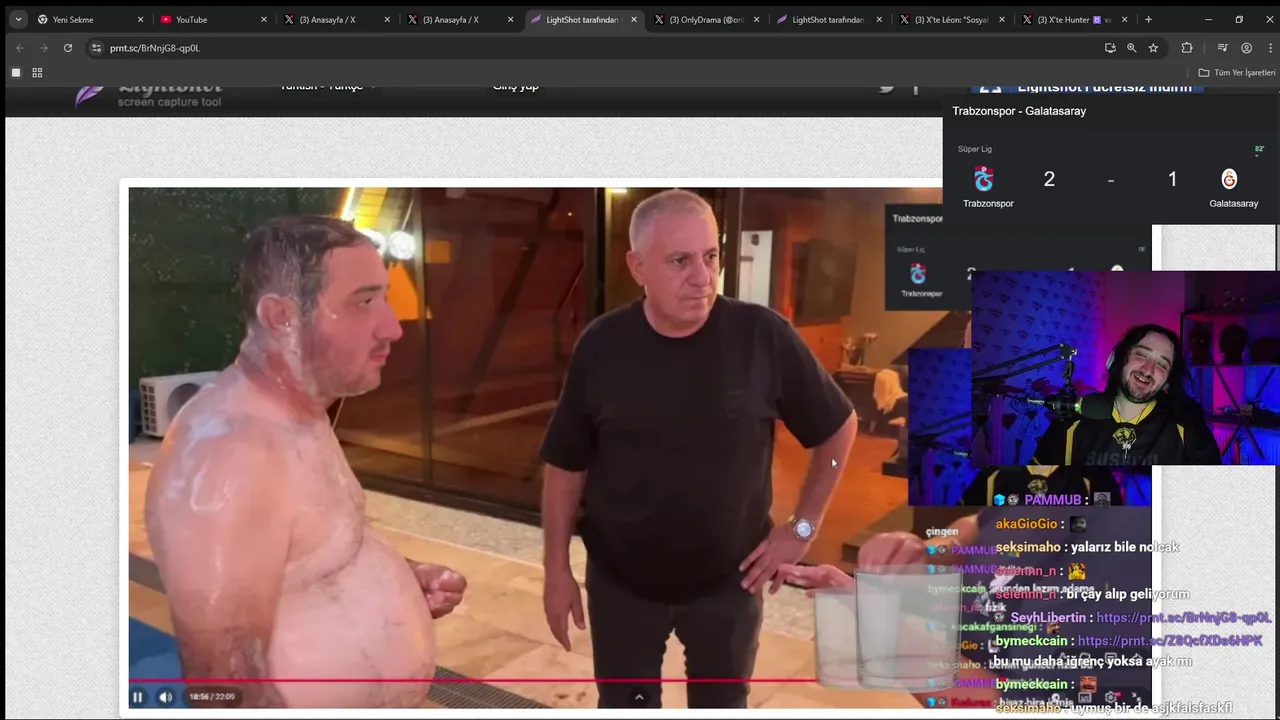Viewport: 1280px width, 720px height.
Task: Add a new tab with the plus button
Action: pyautogui.click(x=1148, y=19)
